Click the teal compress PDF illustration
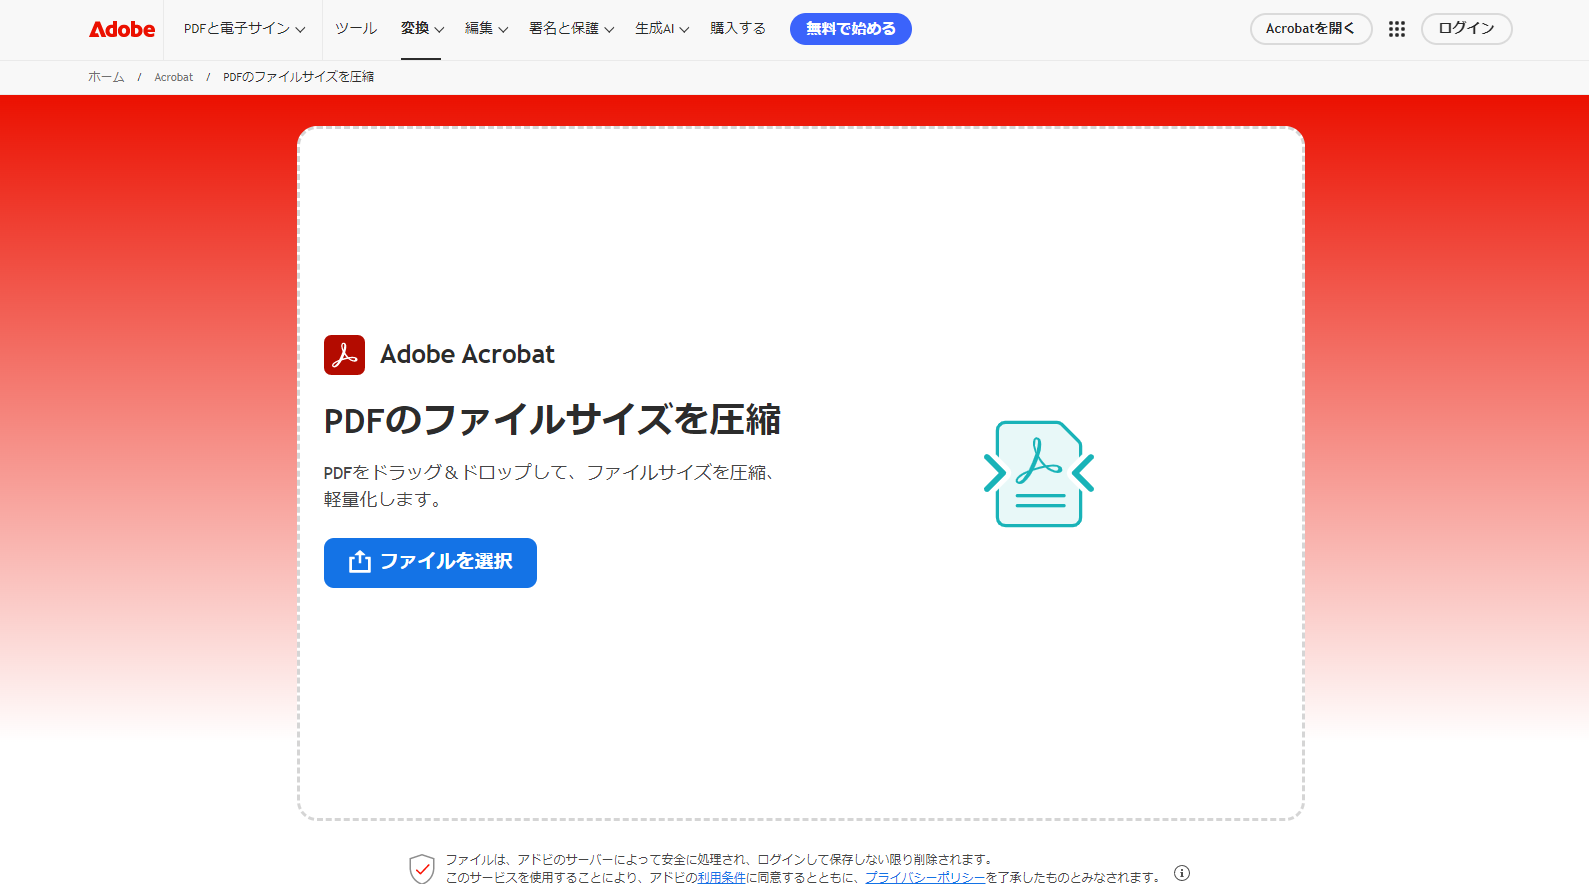The image size is (1589, 884). coord(1039,474)
